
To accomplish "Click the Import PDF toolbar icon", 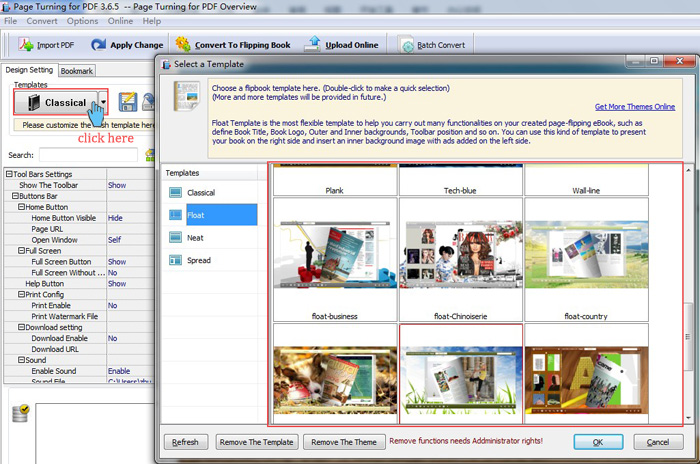I will pos(26,44).
